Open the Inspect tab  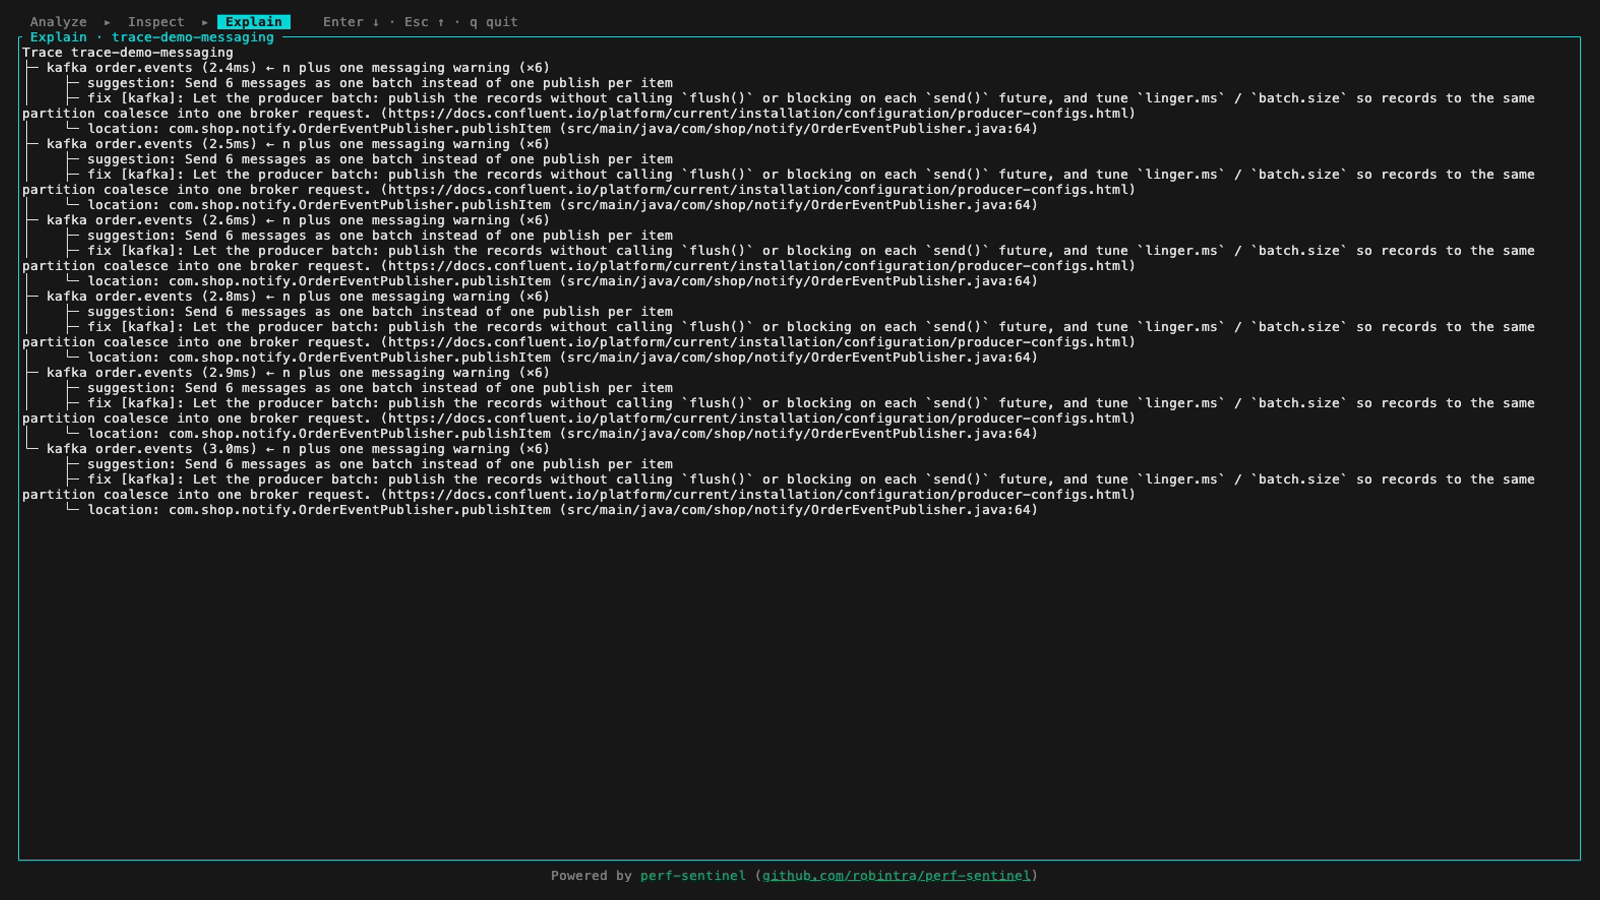156,22
